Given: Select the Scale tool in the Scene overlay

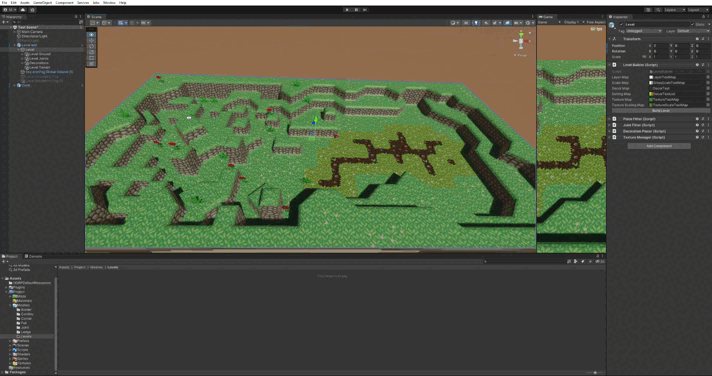Looking at the screenshot, I should (x=91, y=52).
